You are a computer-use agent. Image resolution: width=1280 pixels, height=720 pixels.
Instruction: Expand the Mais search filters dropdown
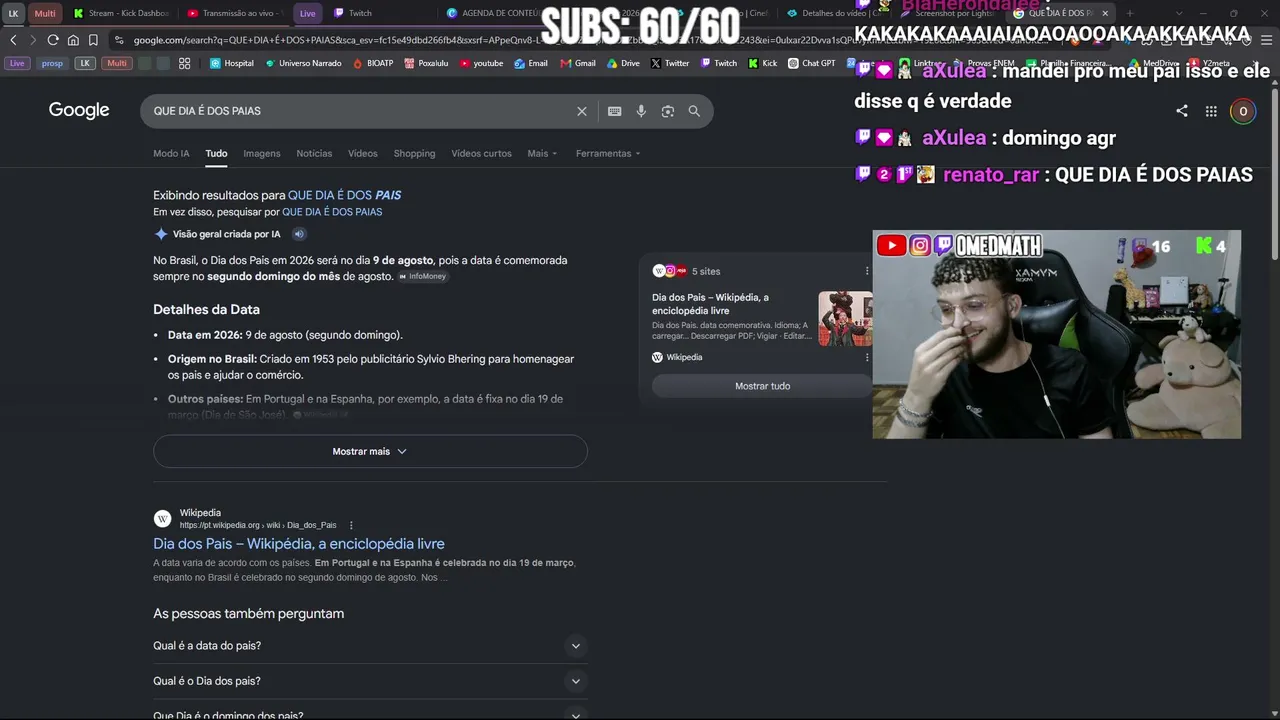click(x=542, y=153)
